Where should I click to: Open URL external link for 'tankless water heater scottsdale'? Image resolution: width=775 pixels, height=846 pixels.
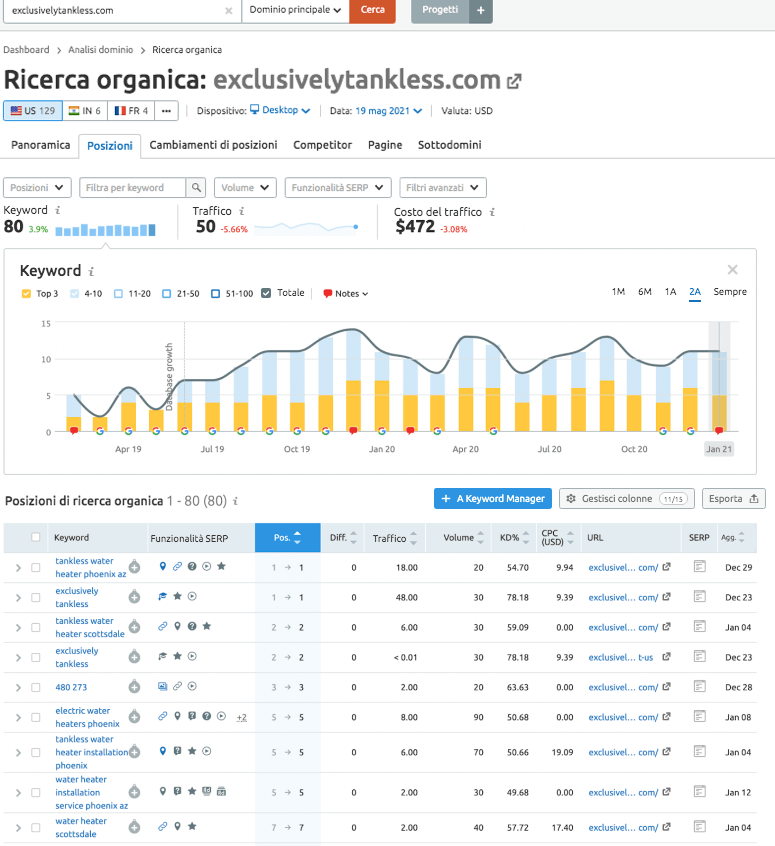point(667,626)
